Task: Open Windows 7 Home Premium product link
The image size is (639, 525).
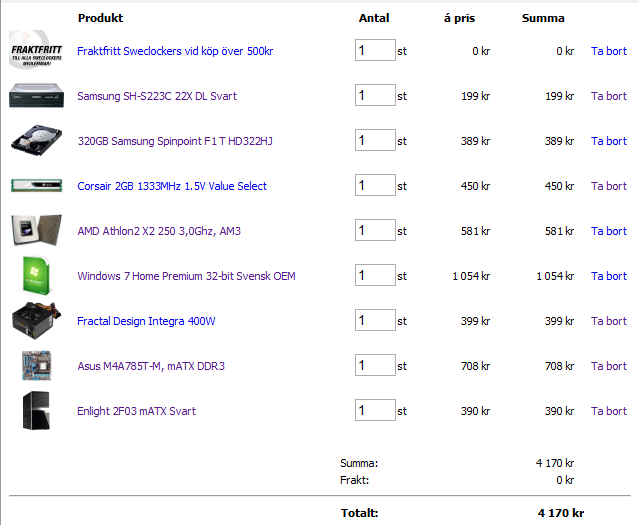Action: click(186, 276)
